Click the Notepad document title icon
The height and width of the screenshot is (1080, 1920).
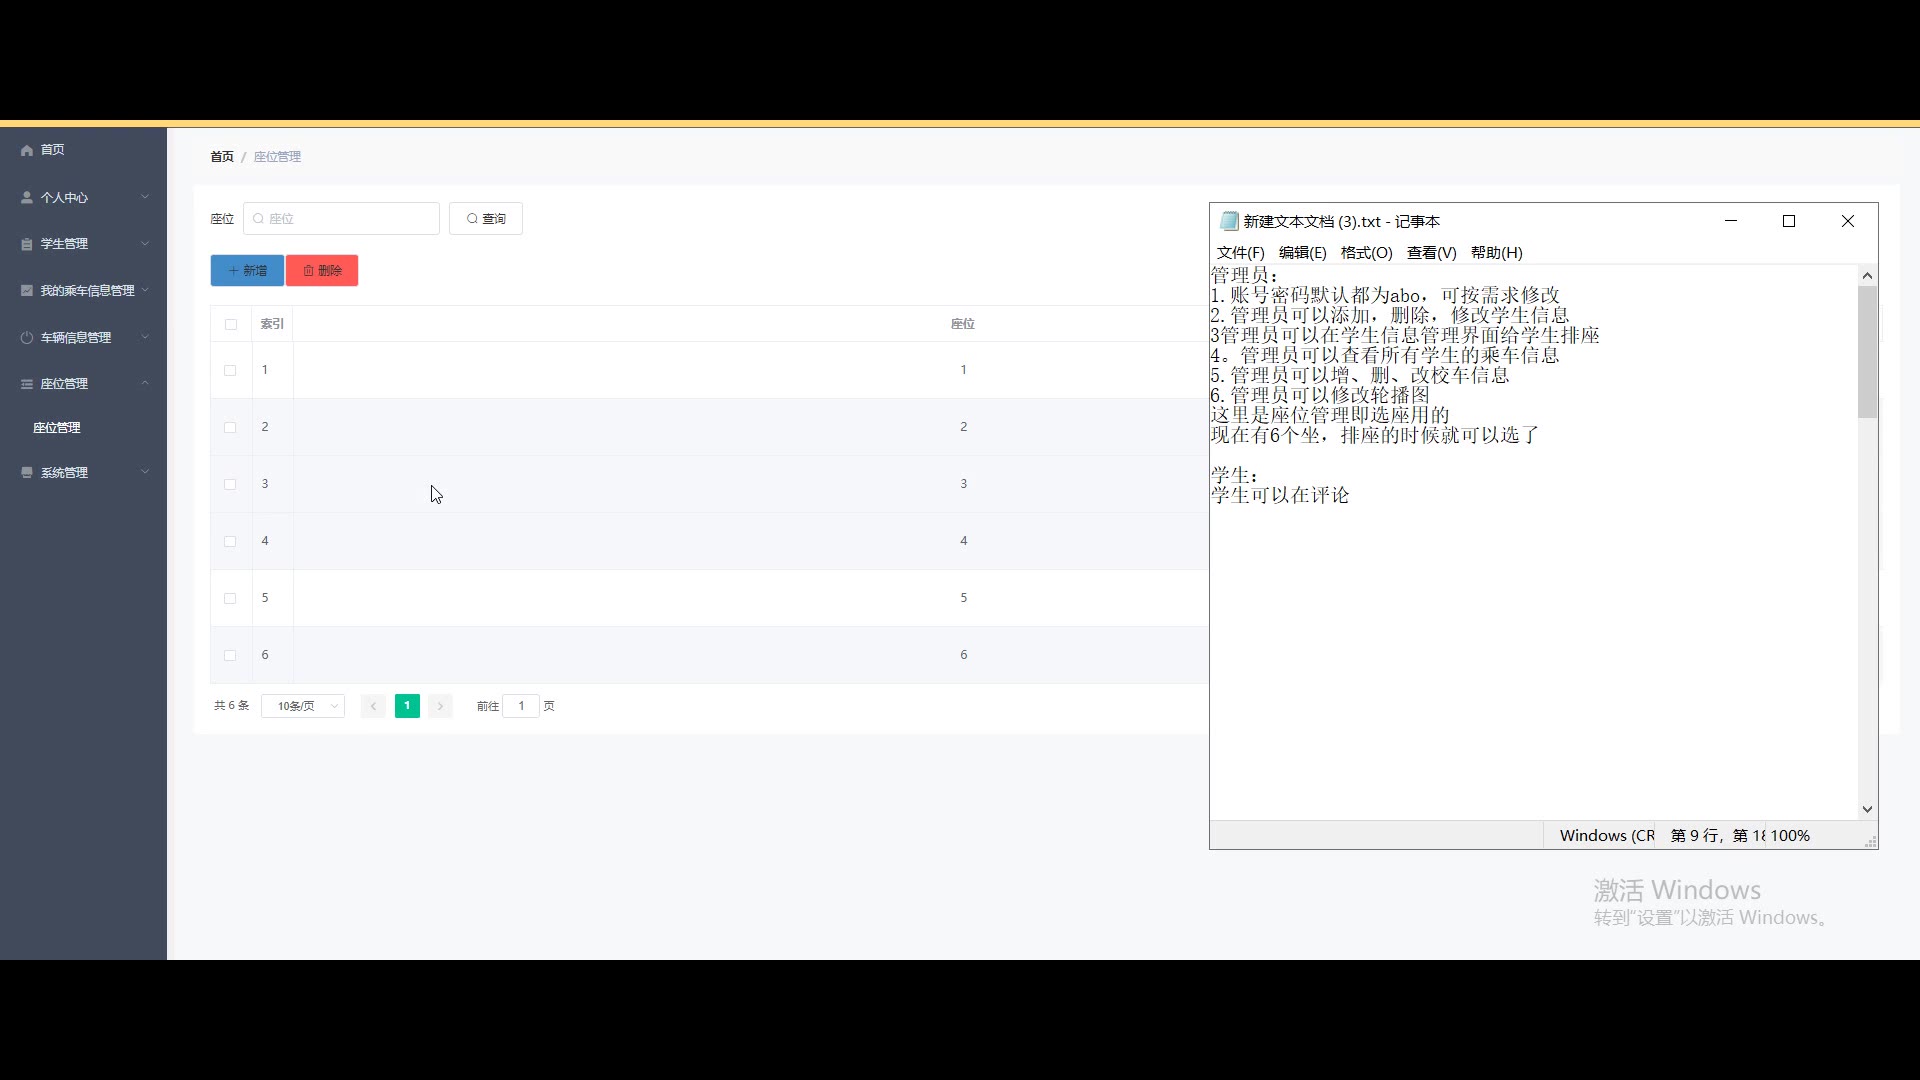coord(1229,221)
